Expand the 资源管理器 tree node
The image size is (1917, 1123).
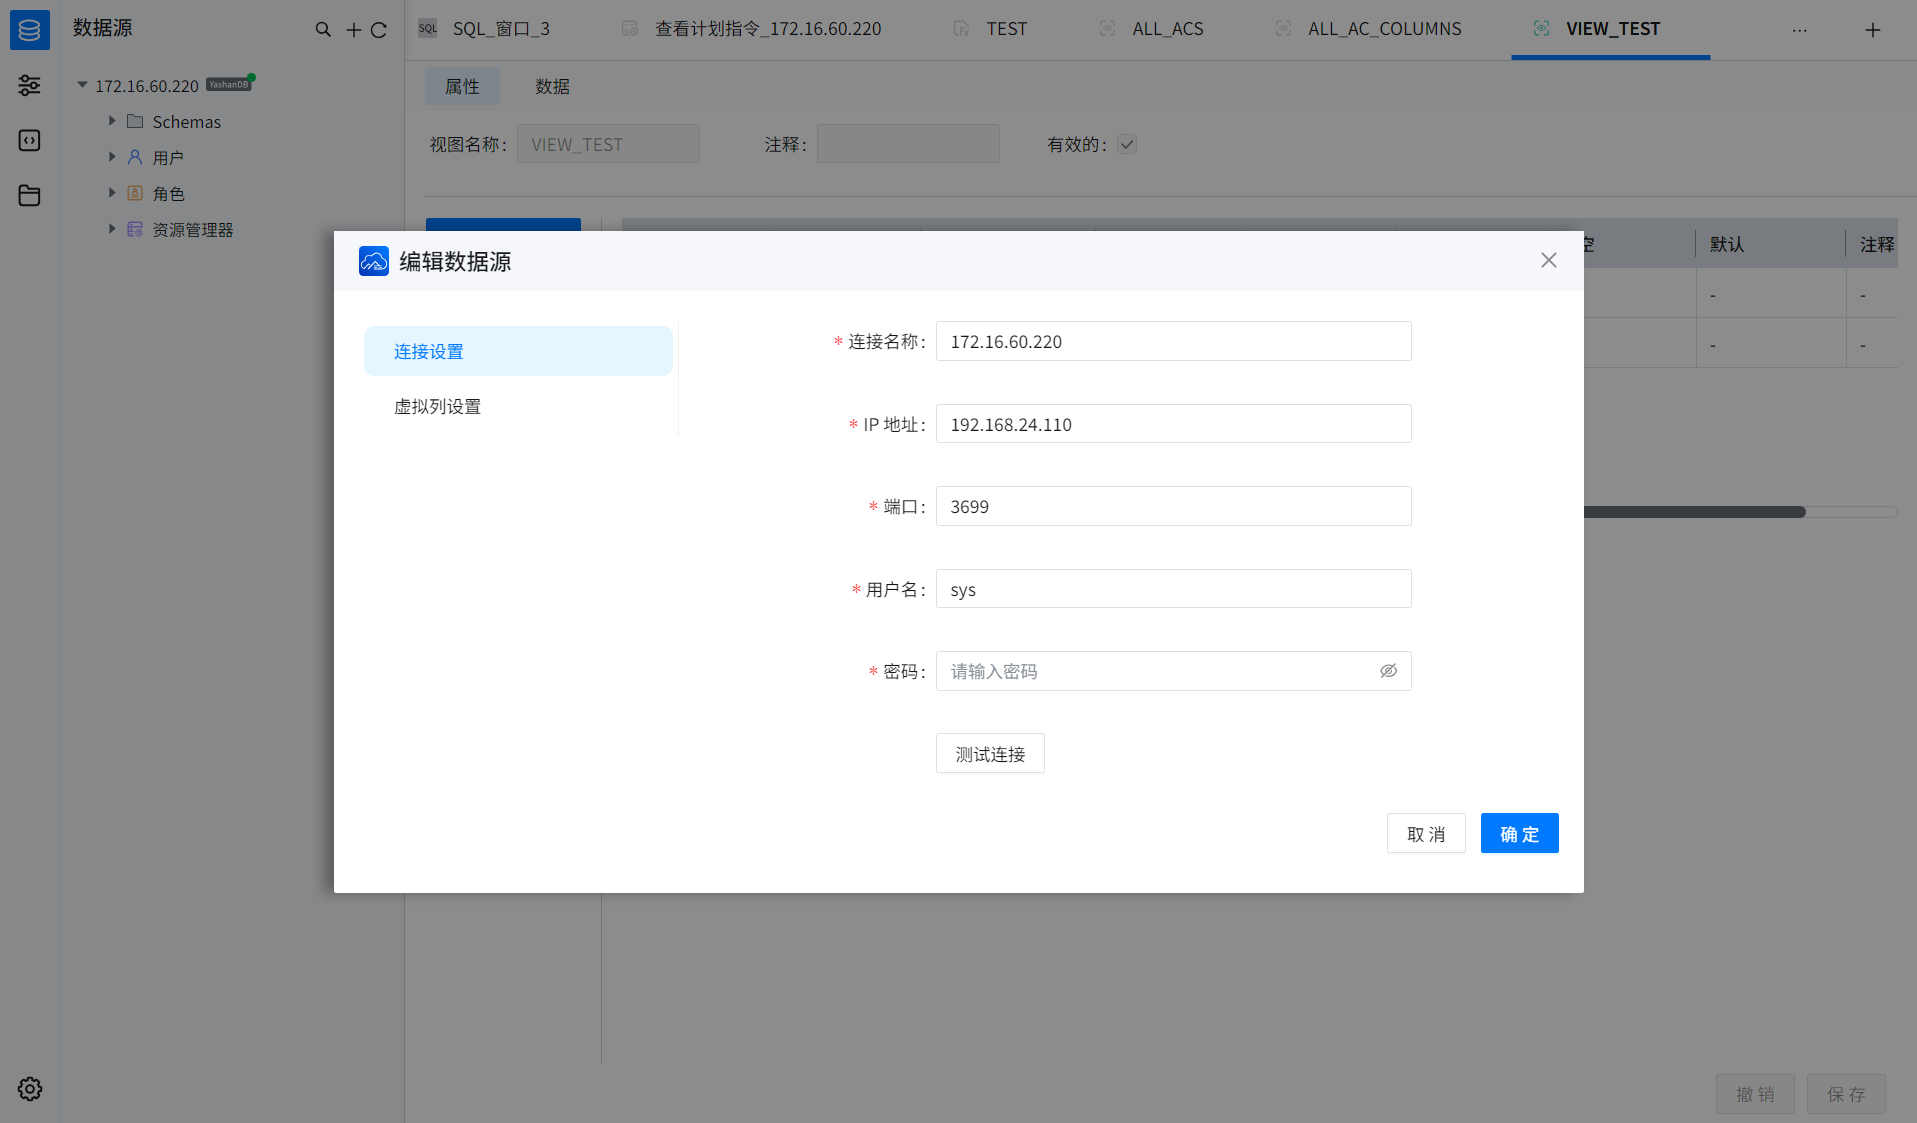[112, 229]
